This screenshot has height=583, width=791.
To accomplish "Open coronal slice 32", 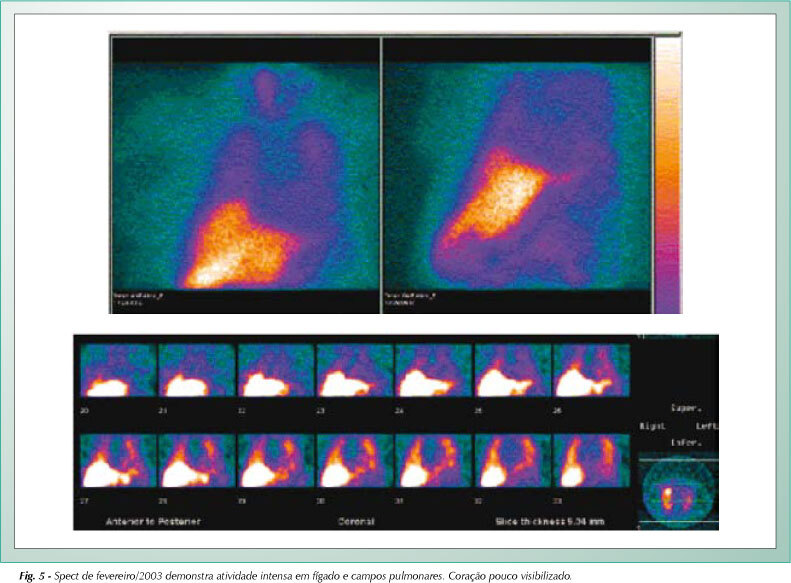I will point(513,461).
